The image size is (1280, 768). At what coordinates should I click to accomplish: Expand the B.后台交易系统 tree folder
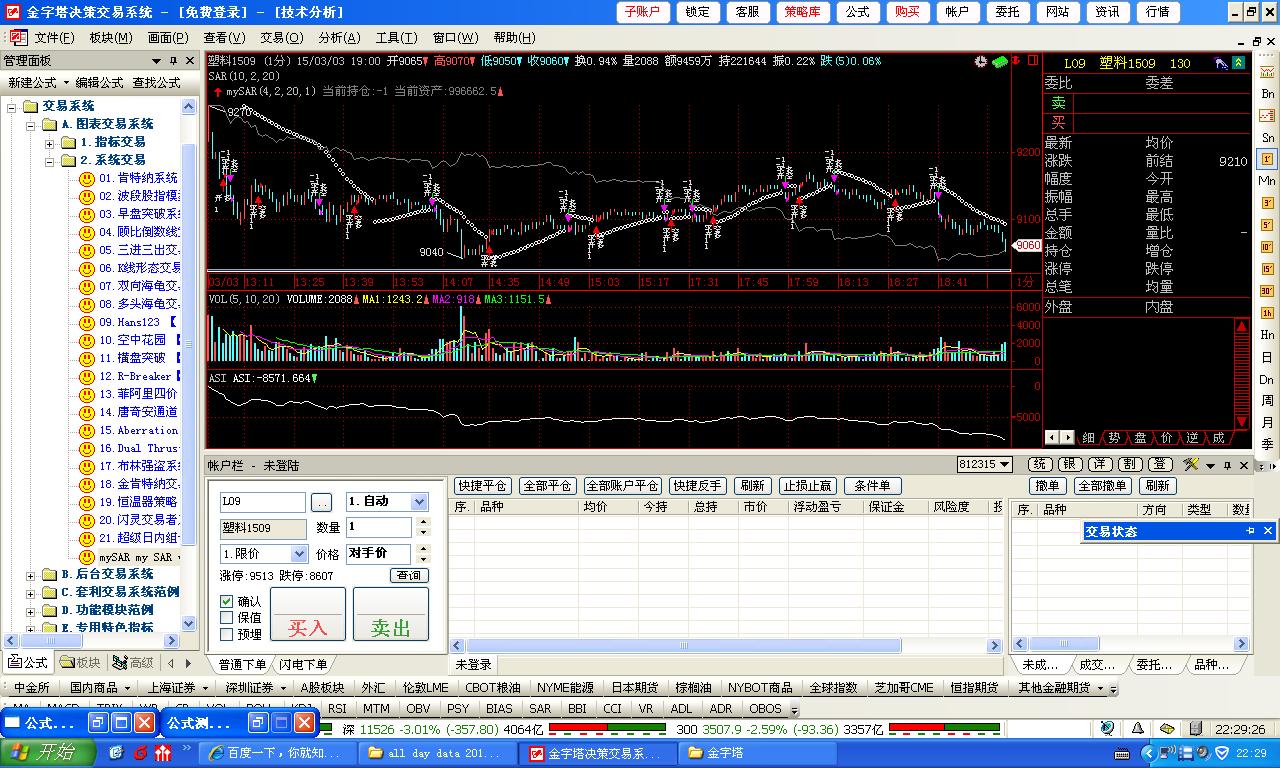pos(31,575)
